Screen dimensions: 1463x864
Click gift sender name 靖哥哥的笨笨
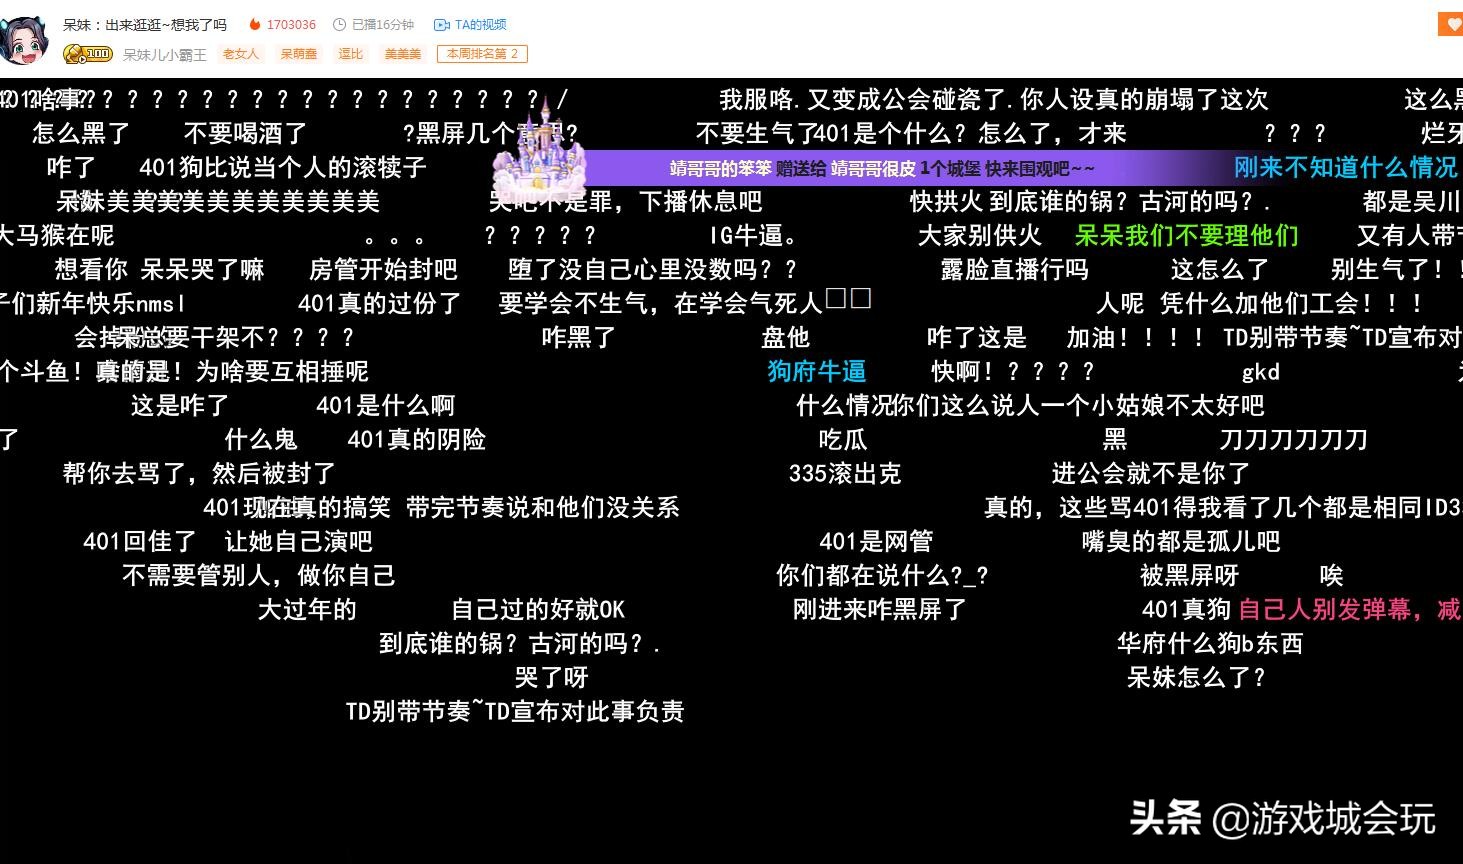coord(720,168)
